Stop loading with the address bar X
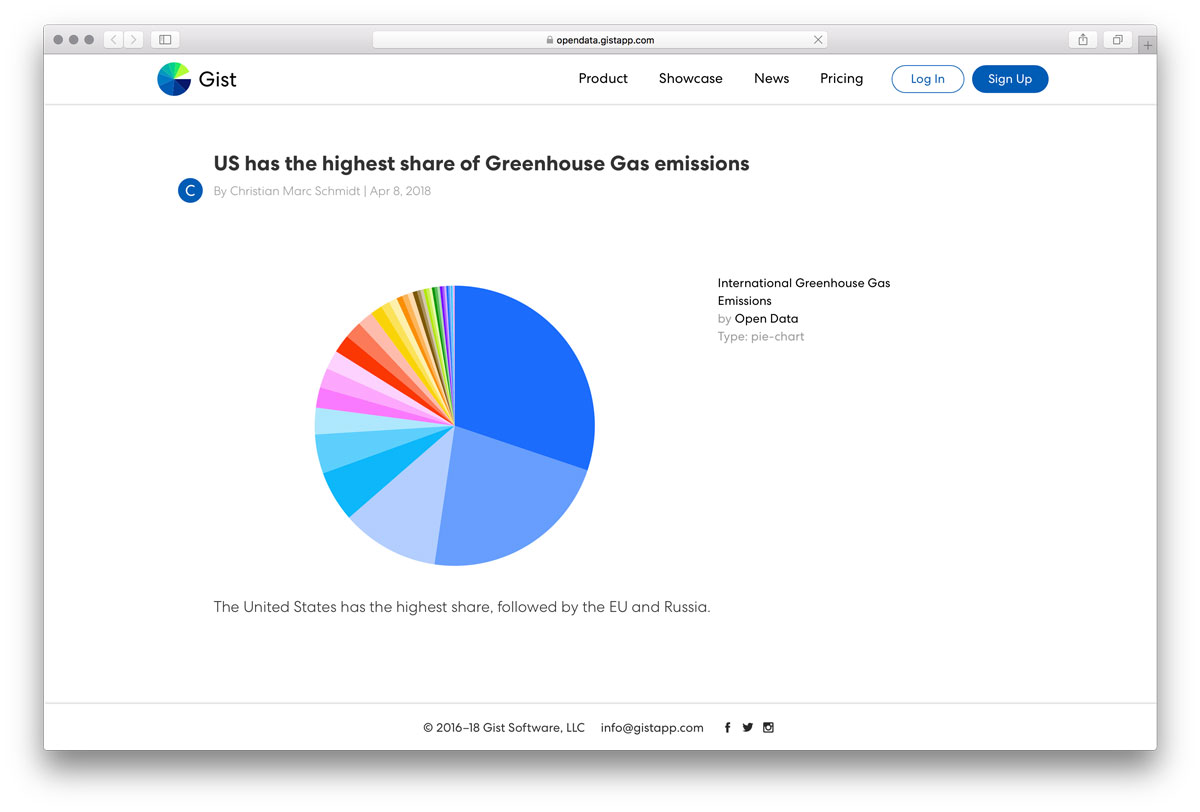This screenshot has width=1200, height=812. (818, 40)
